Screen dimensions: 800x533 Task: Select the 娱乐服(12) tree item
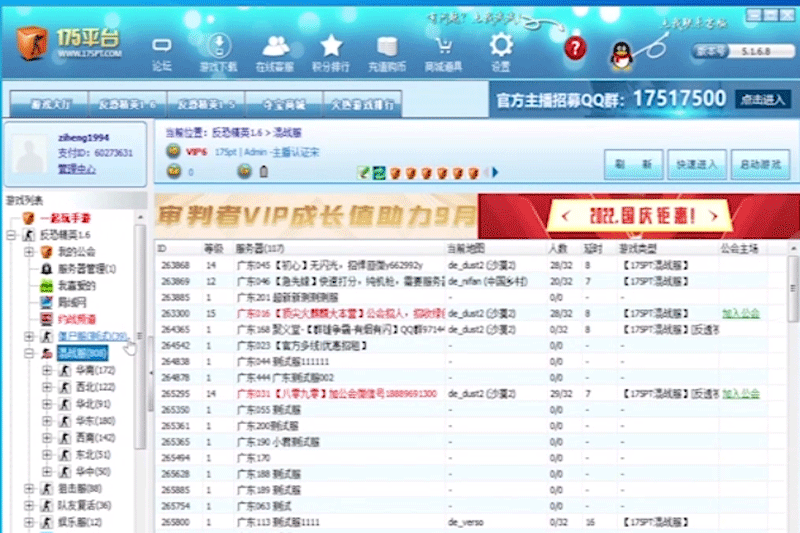click(x=80, y=522)
